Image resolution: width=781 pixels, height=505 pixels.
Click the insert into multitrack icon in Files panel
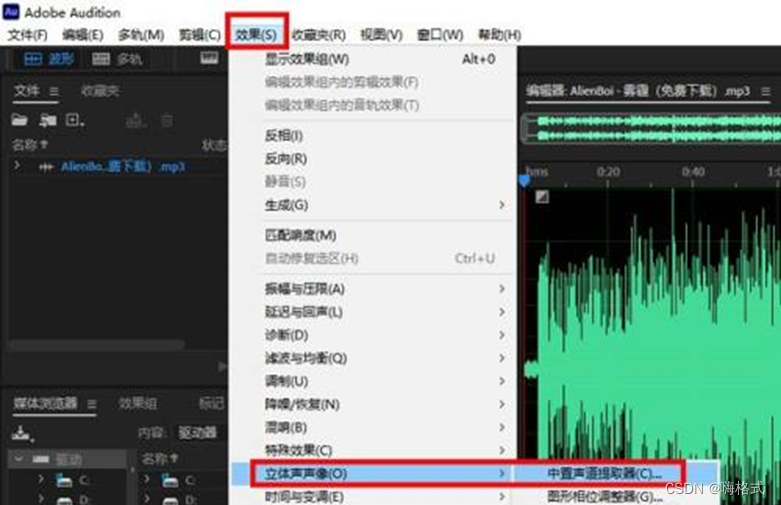tap(135, 121)
